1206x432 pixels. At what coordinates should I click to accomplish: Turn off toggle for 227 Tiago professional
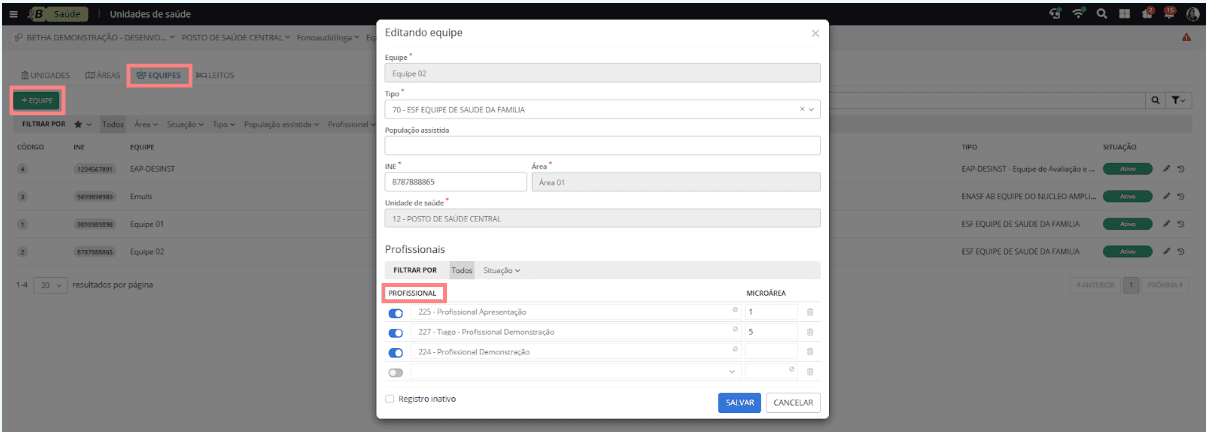click(x=395, y=333)
